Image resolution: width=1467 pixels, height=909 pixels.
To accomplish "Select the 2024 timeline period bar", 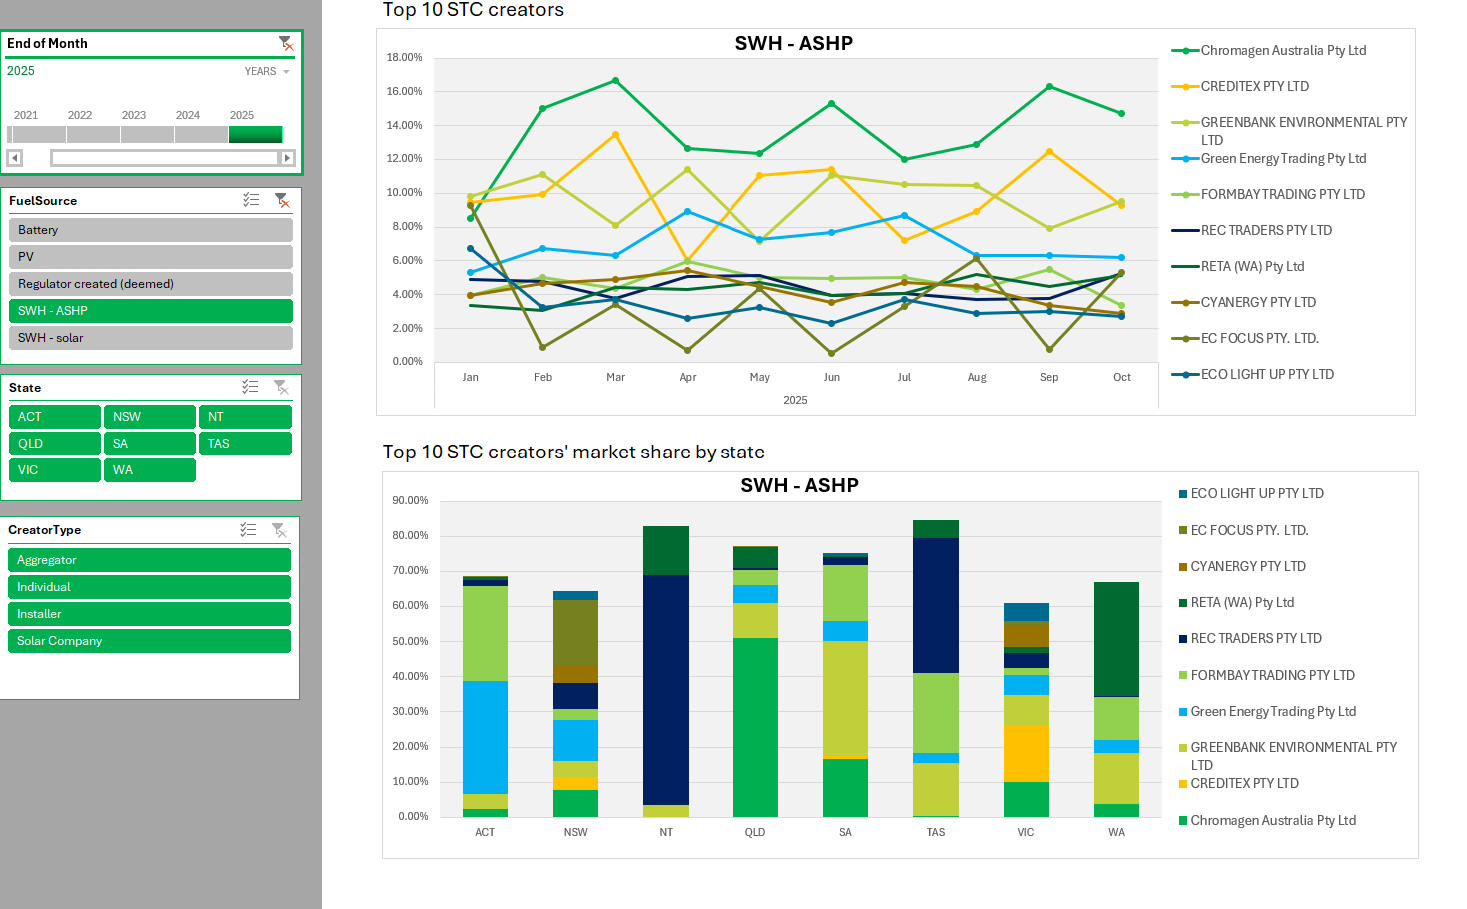I will [201, 134].
